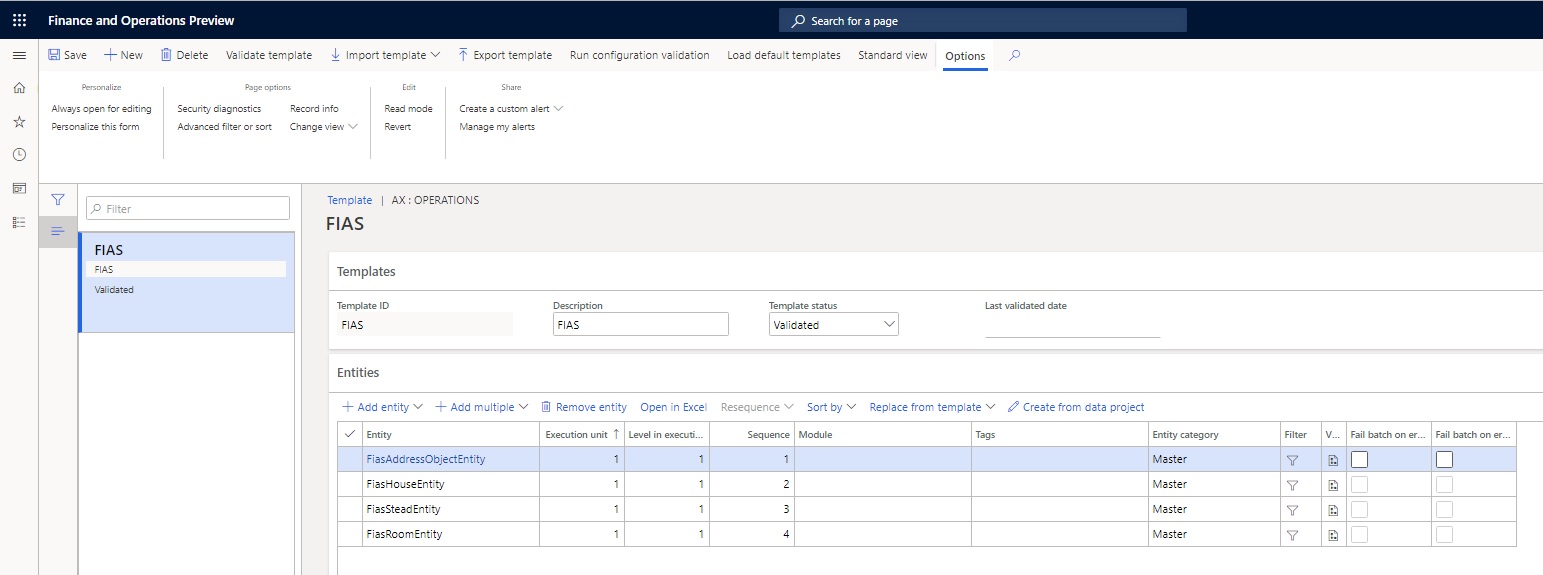1543x575 pixels.
Task: Tick first Fail batch checkbox for FiasHouseEntity
Action: click(x=1360, y=485)
